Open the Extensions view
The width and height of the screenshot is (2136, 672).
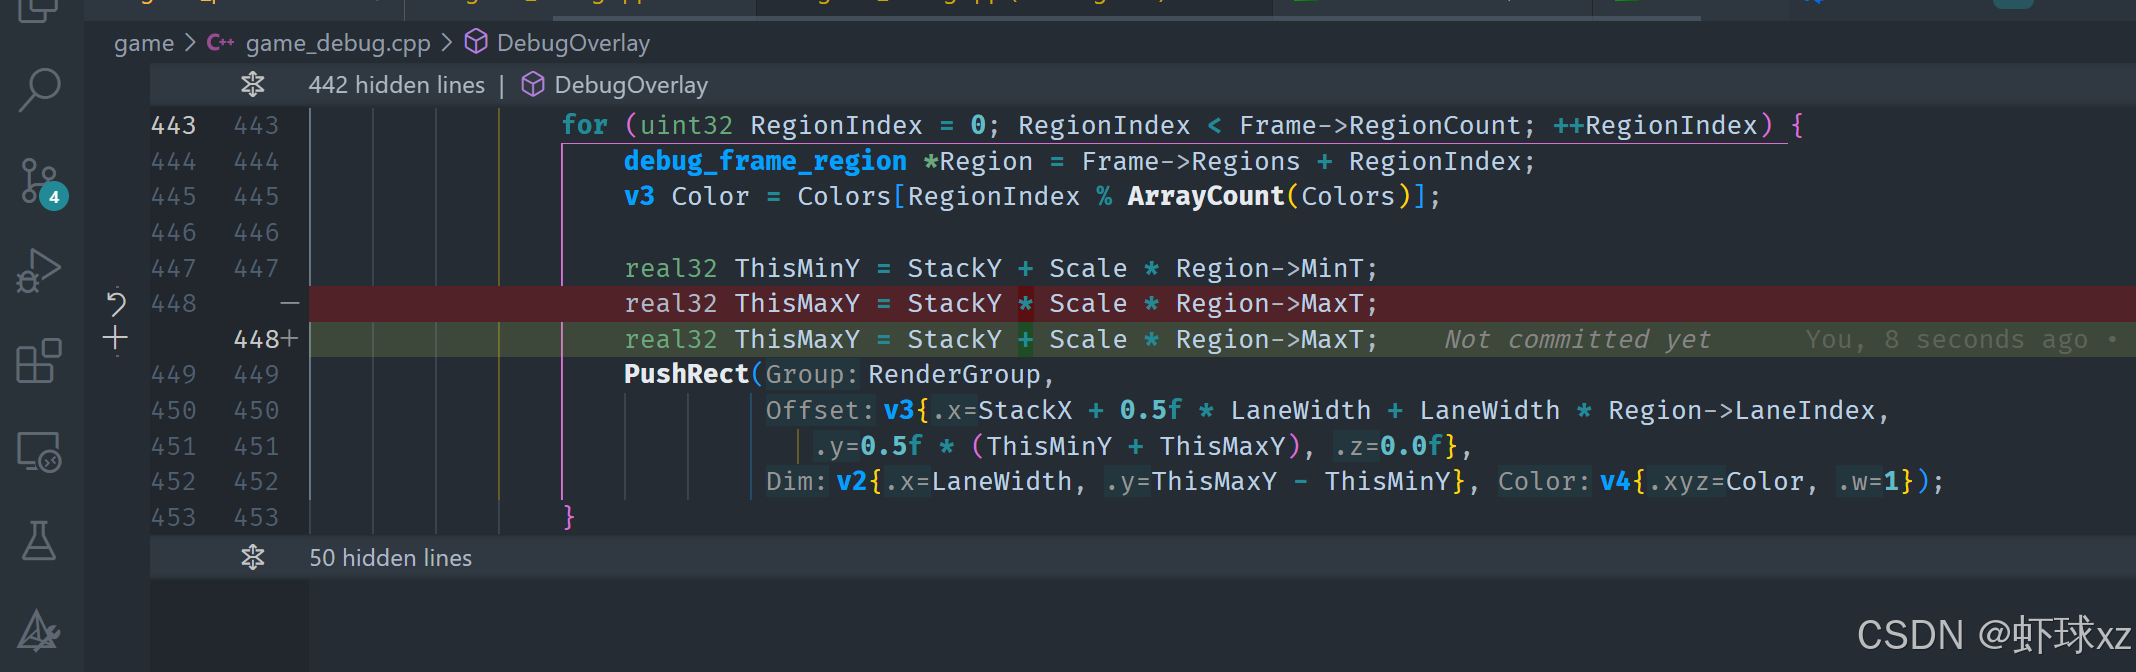tap(39, 361)
